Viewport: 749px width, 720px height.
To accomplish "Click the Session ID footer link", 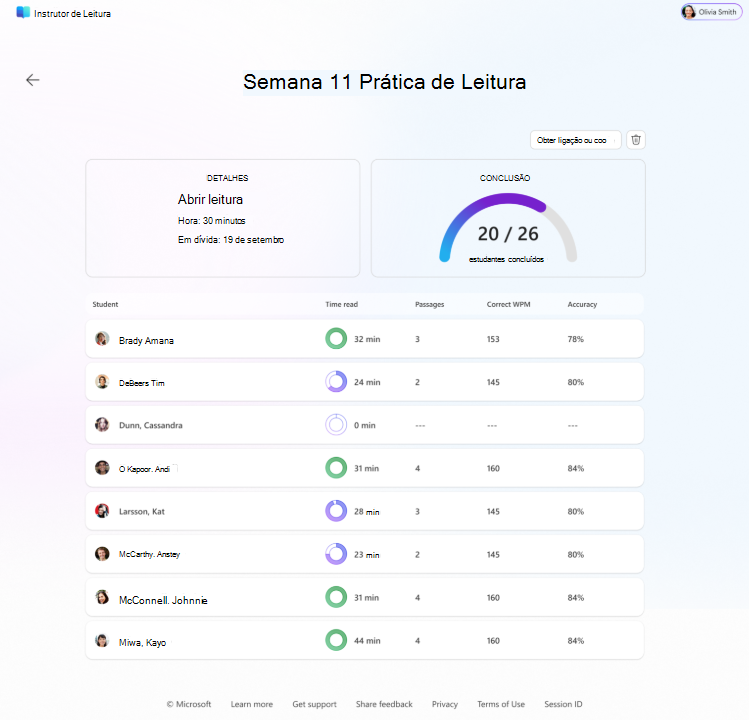I will click(563, 704).
